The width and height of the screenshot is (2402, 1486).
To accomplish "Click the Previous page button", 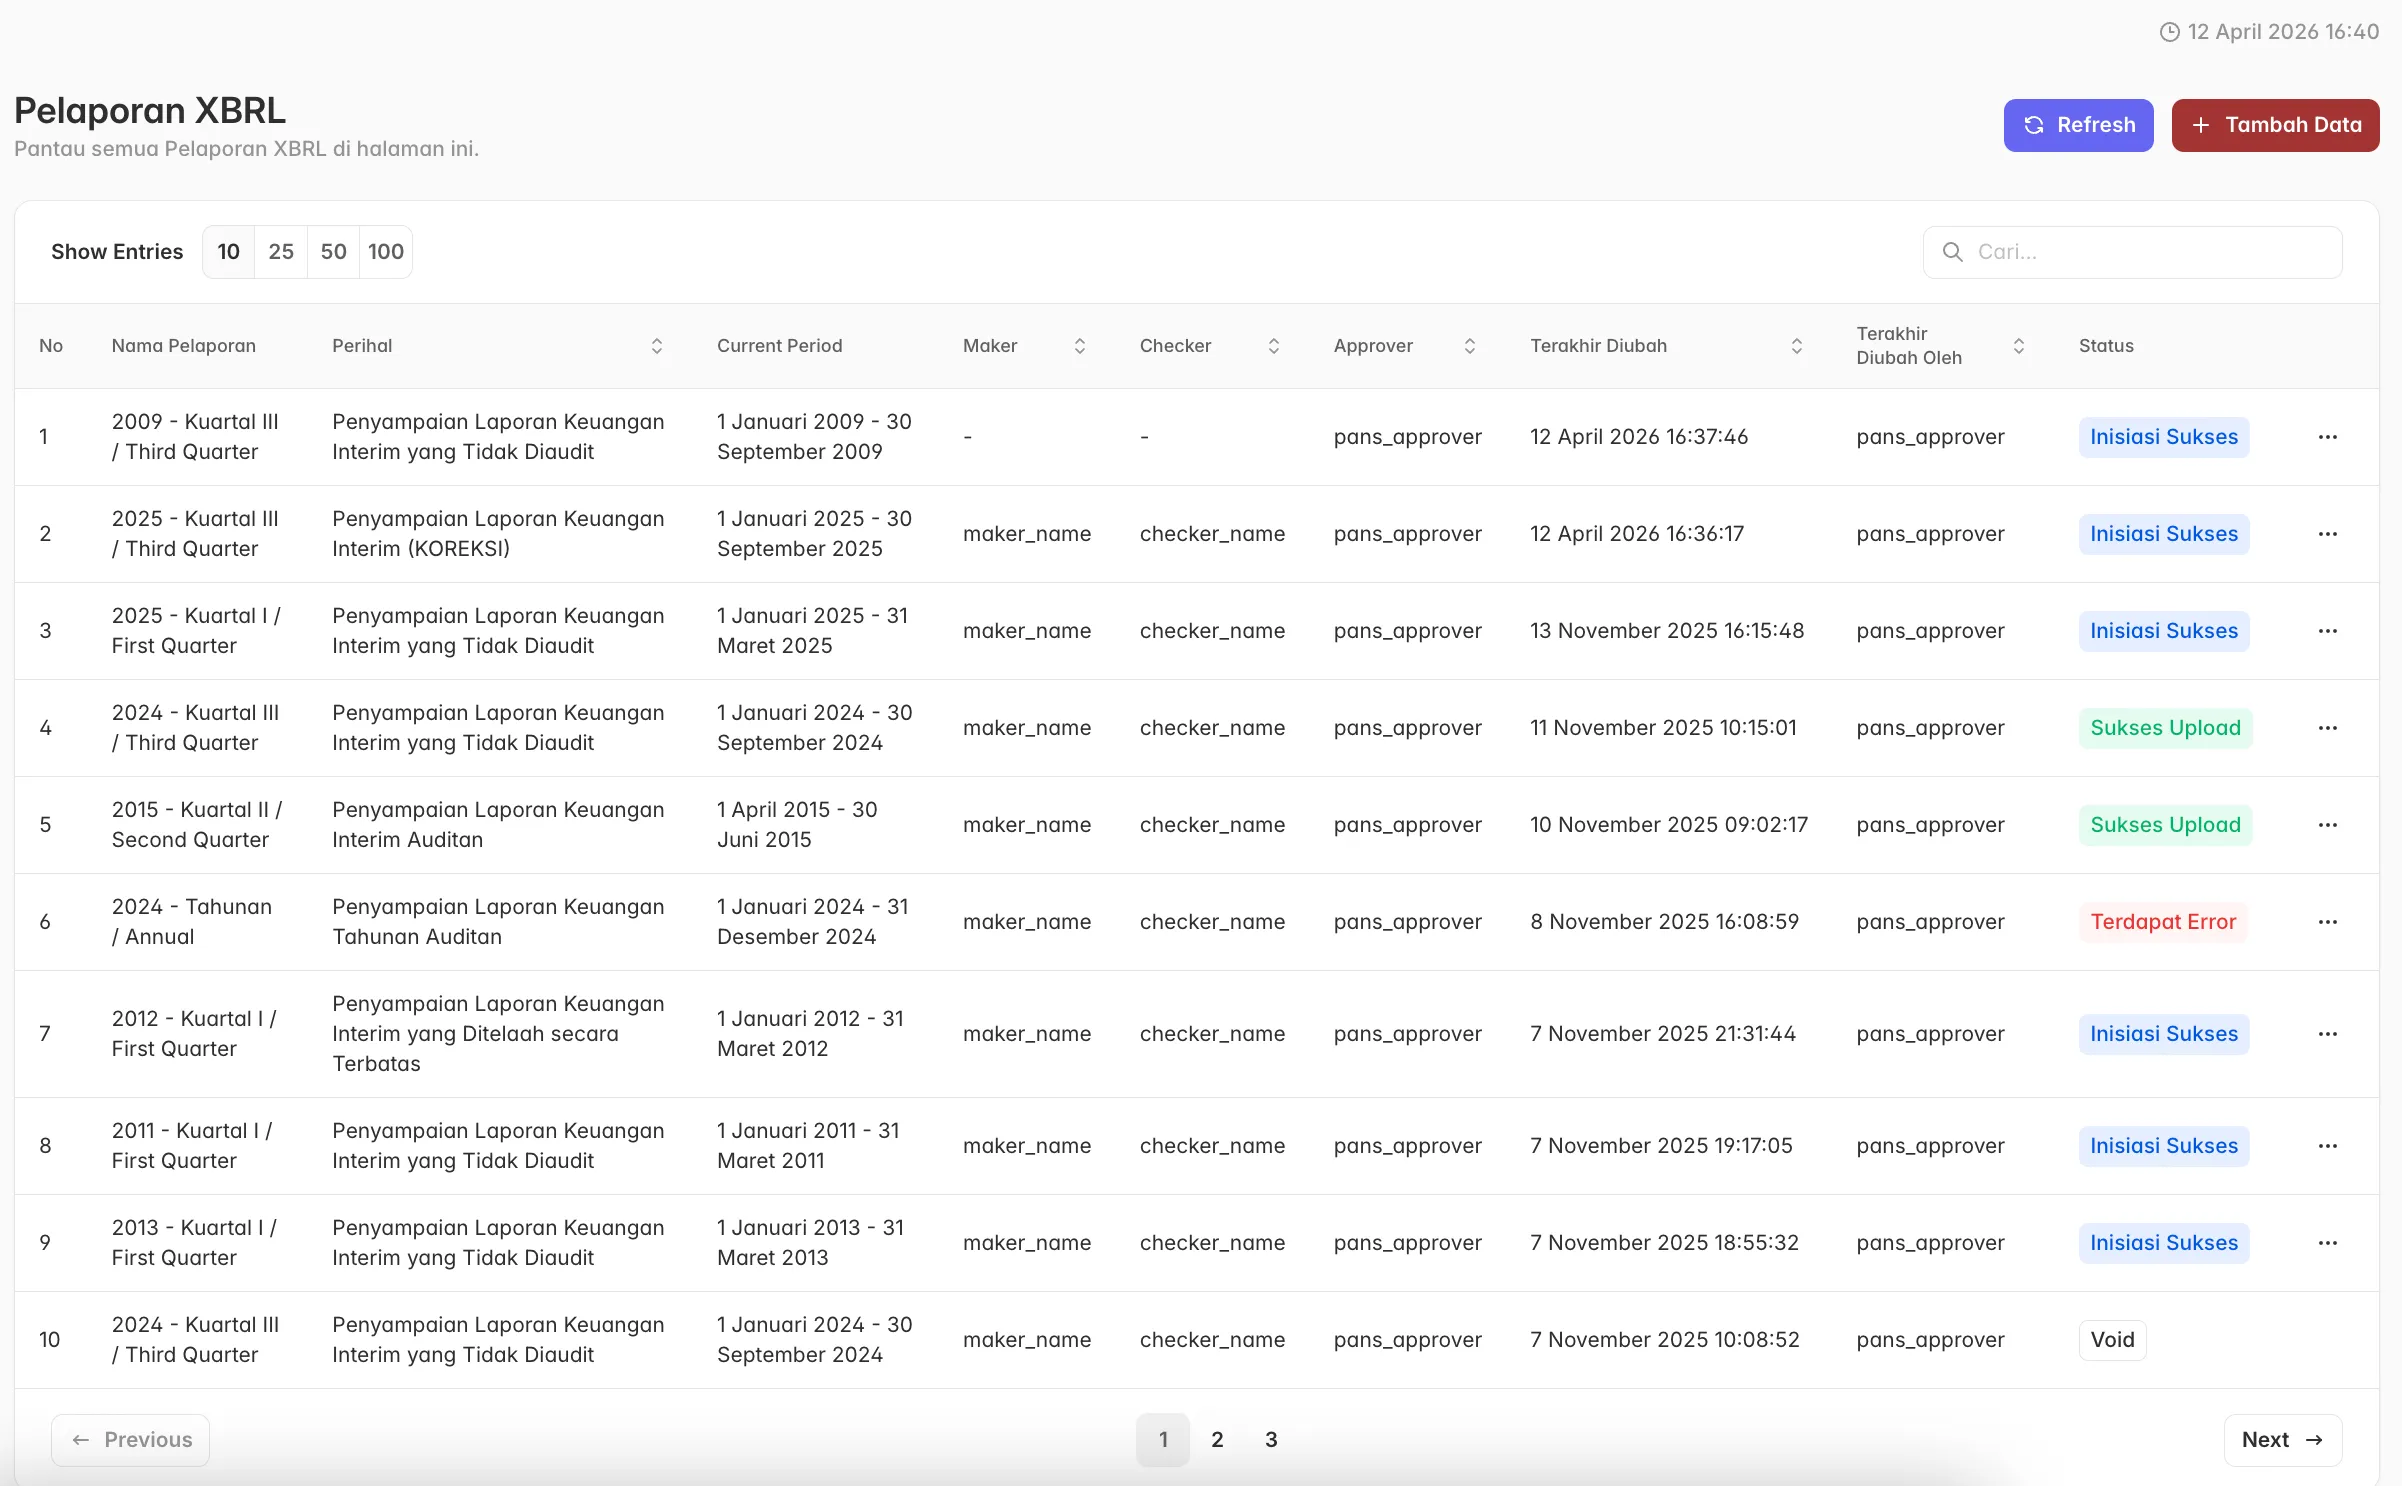I will [130, 1440].
